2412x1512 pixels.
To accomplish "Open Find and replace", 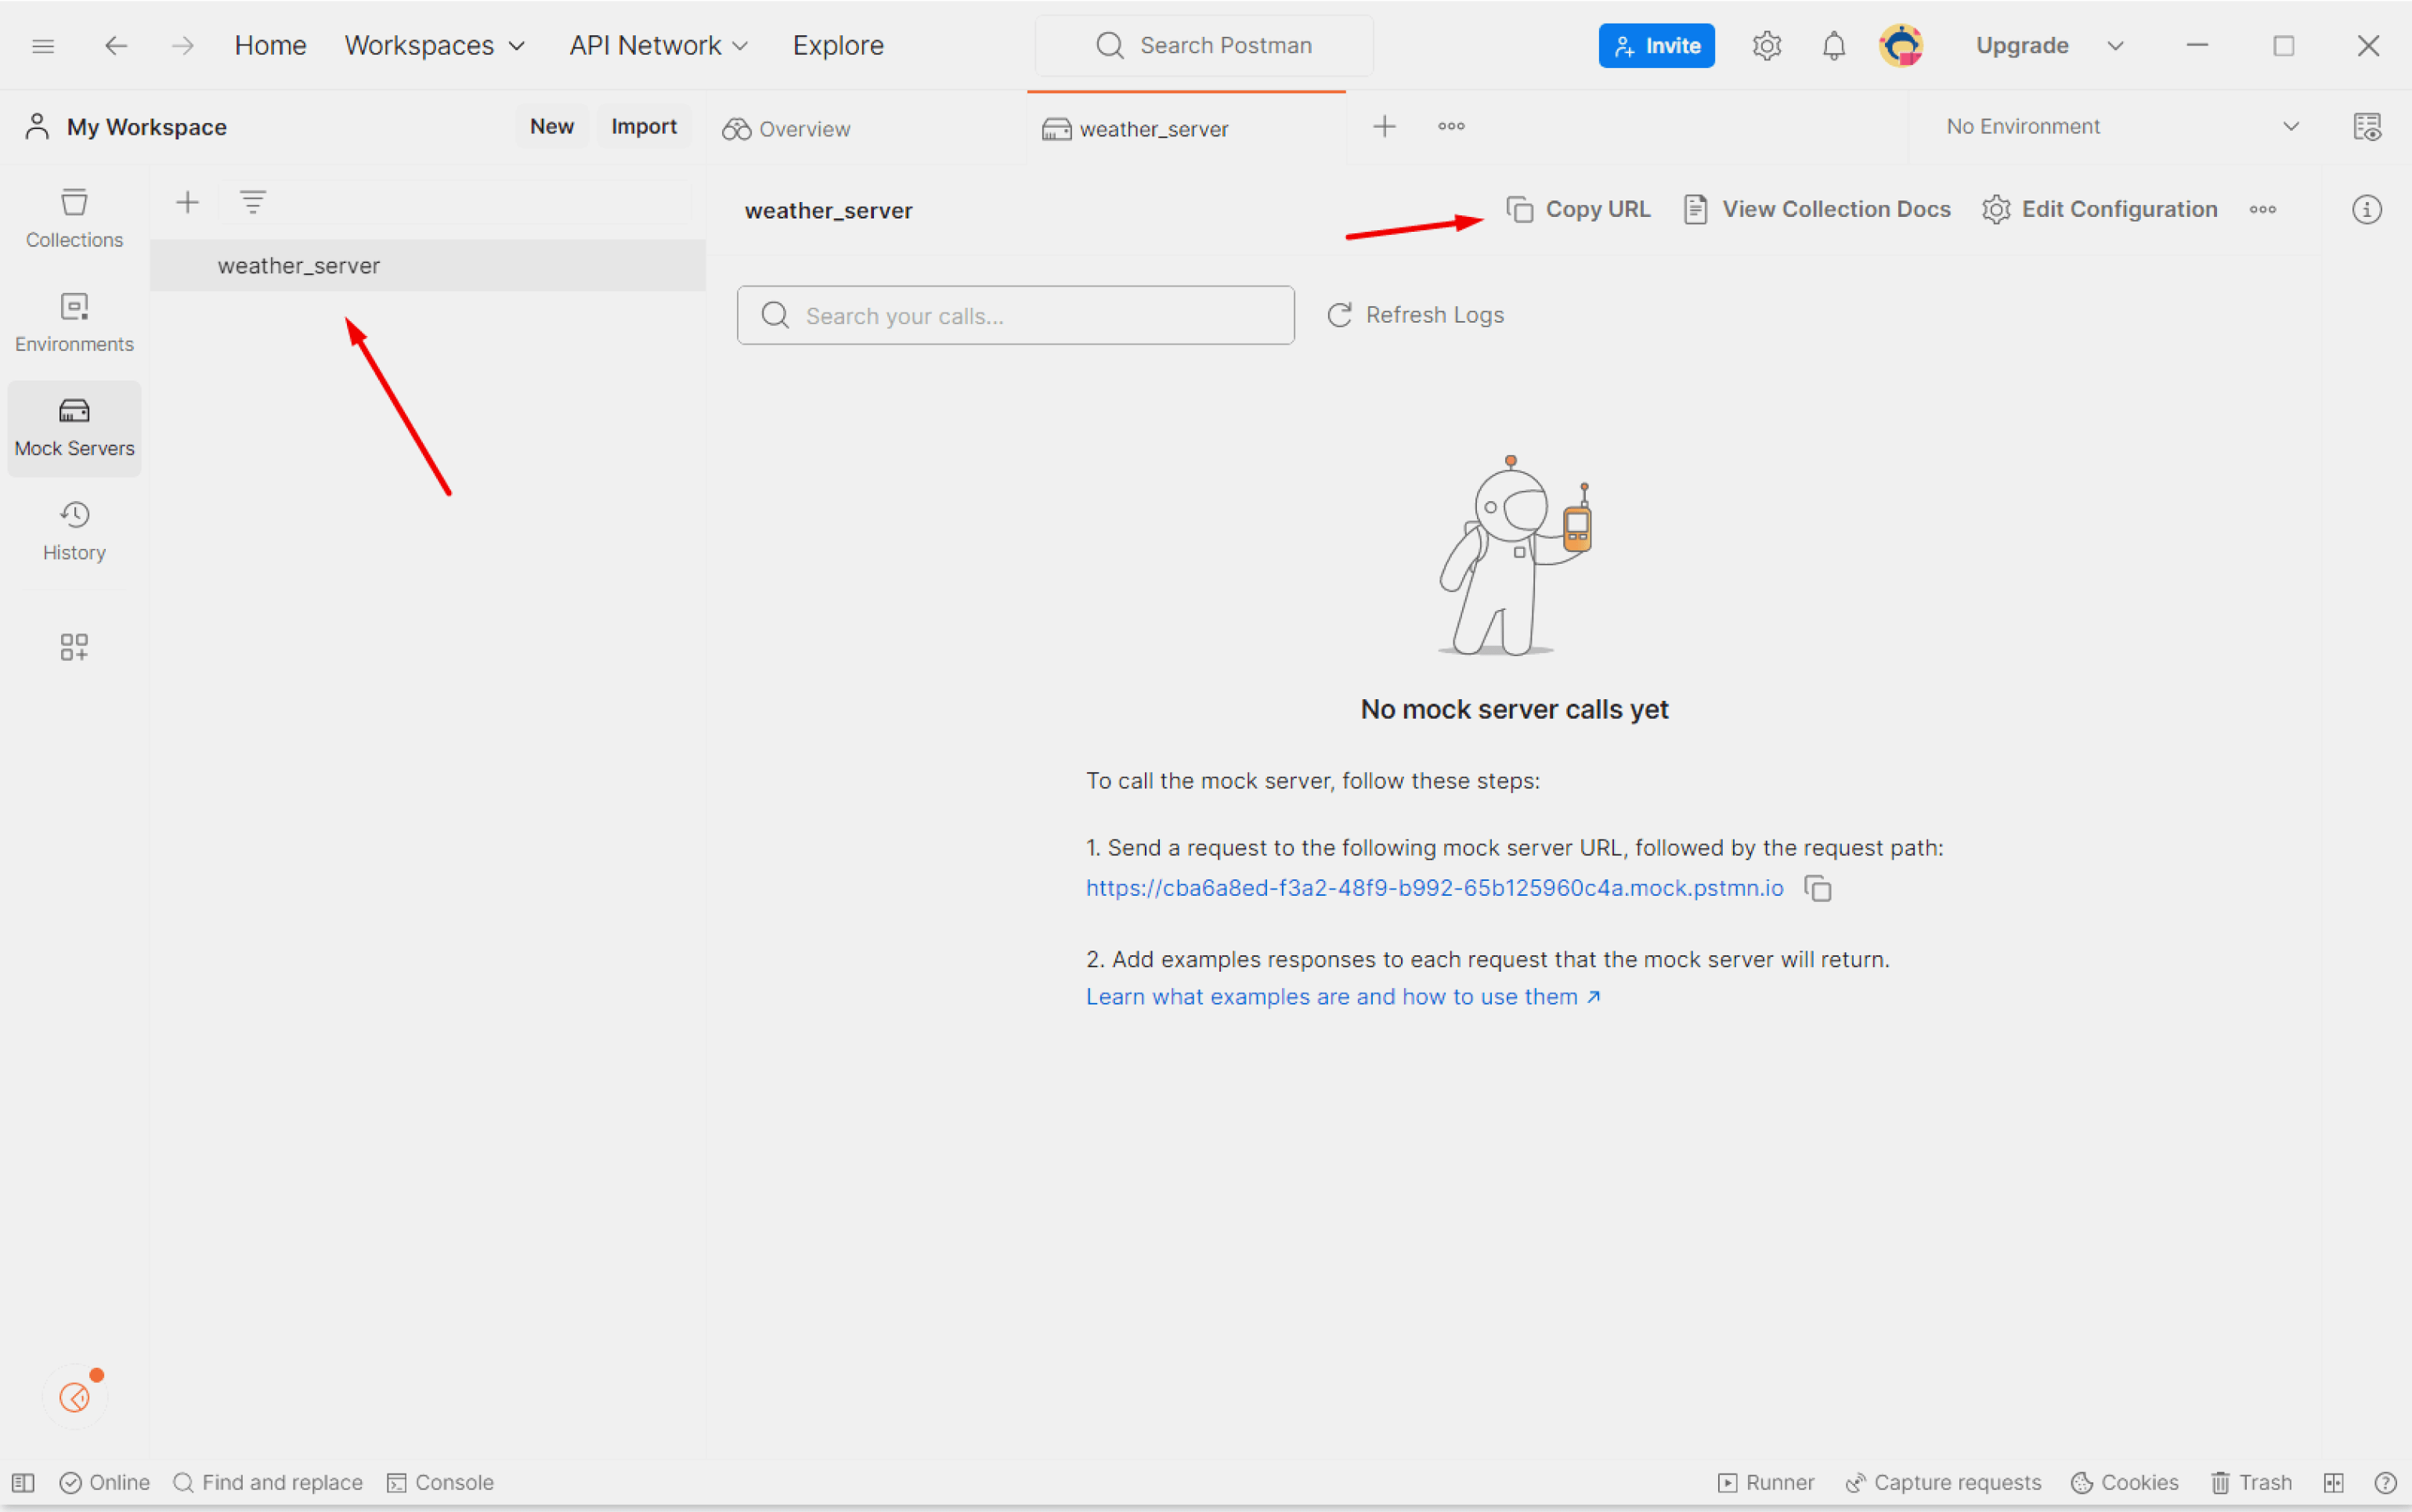I will 268,1482.
